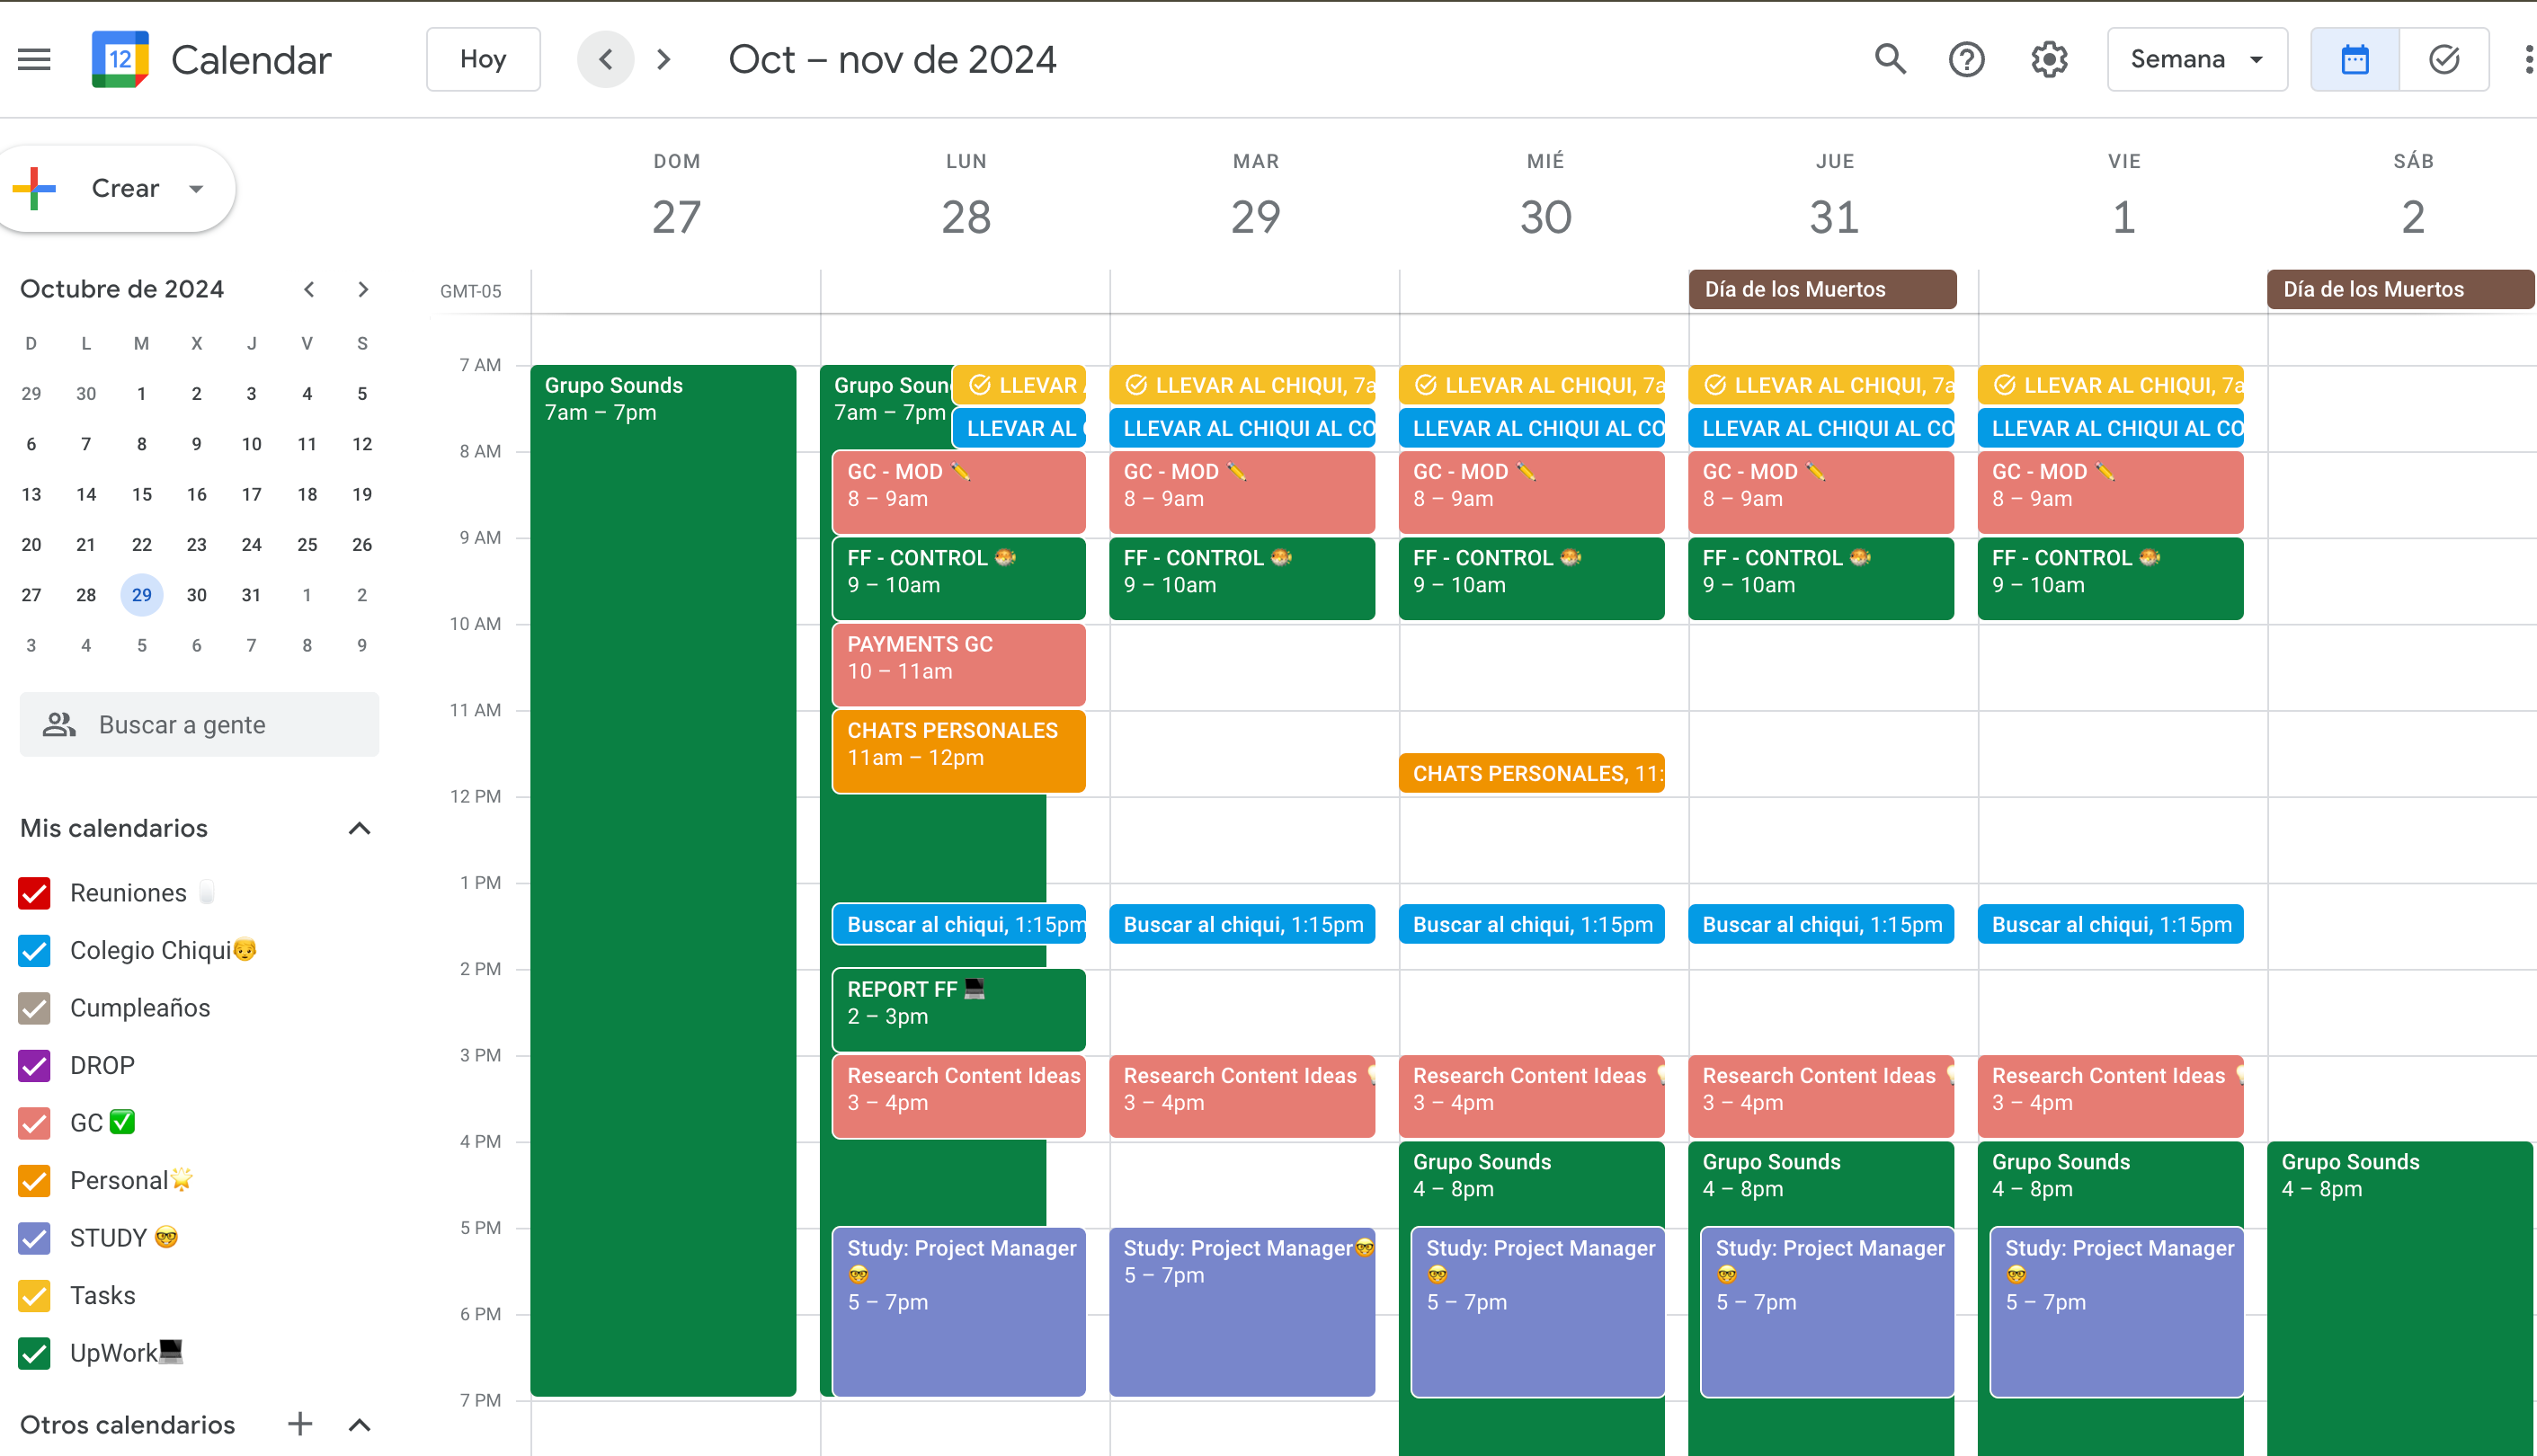This screenshot has height=1456, width=2537.
Task: Open Monday's CHATS PERSONALES 11am event
Action: coord(959,751)
